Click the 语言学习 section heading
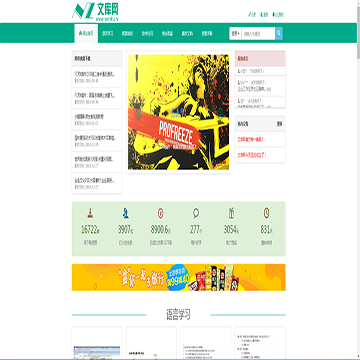 178,314
